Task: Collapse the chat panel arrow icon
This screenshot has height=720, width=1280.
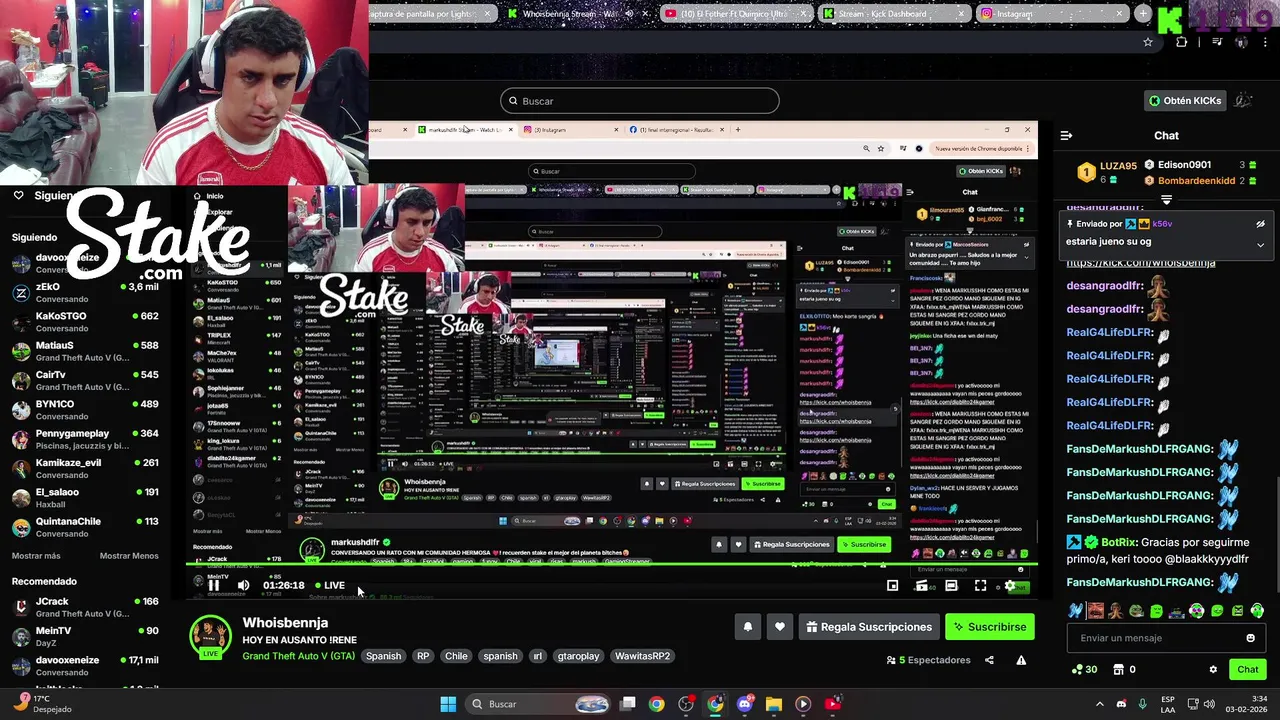Action: 1066,135
